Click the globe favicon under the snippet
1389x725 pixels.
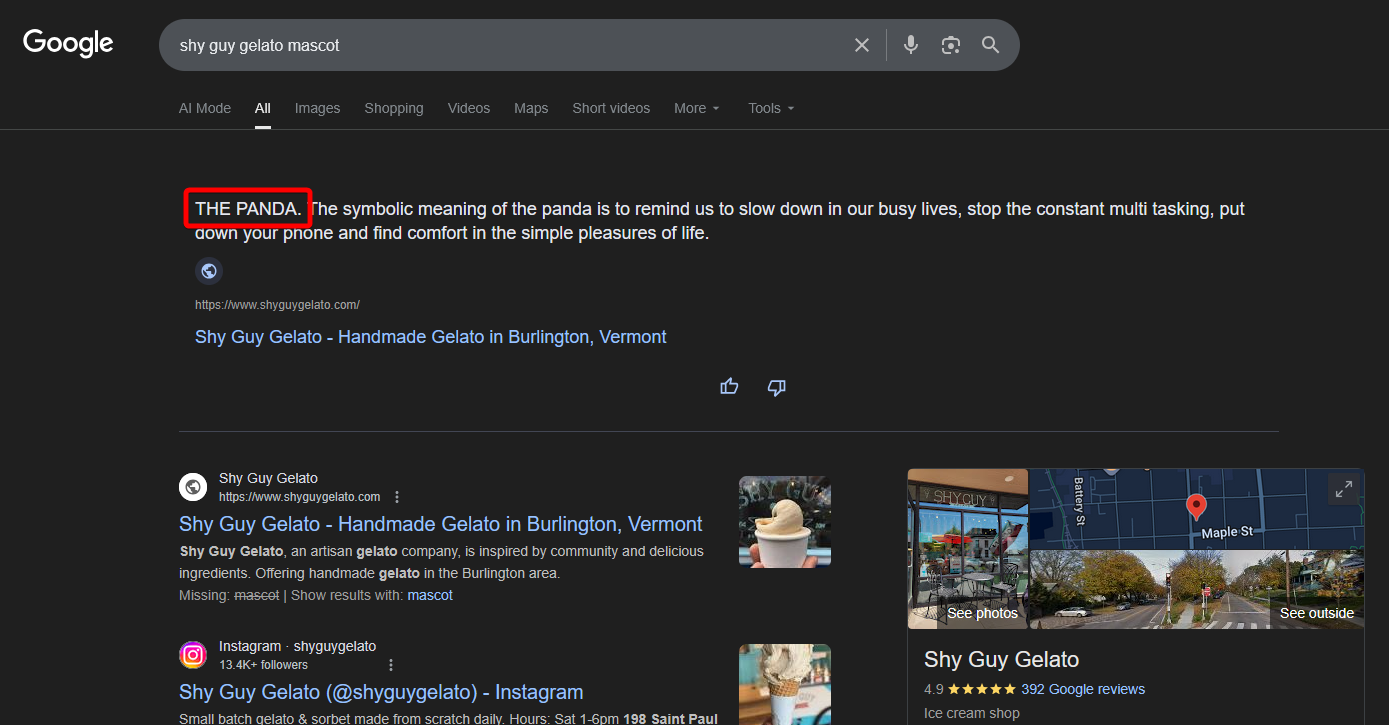point(209,270)
